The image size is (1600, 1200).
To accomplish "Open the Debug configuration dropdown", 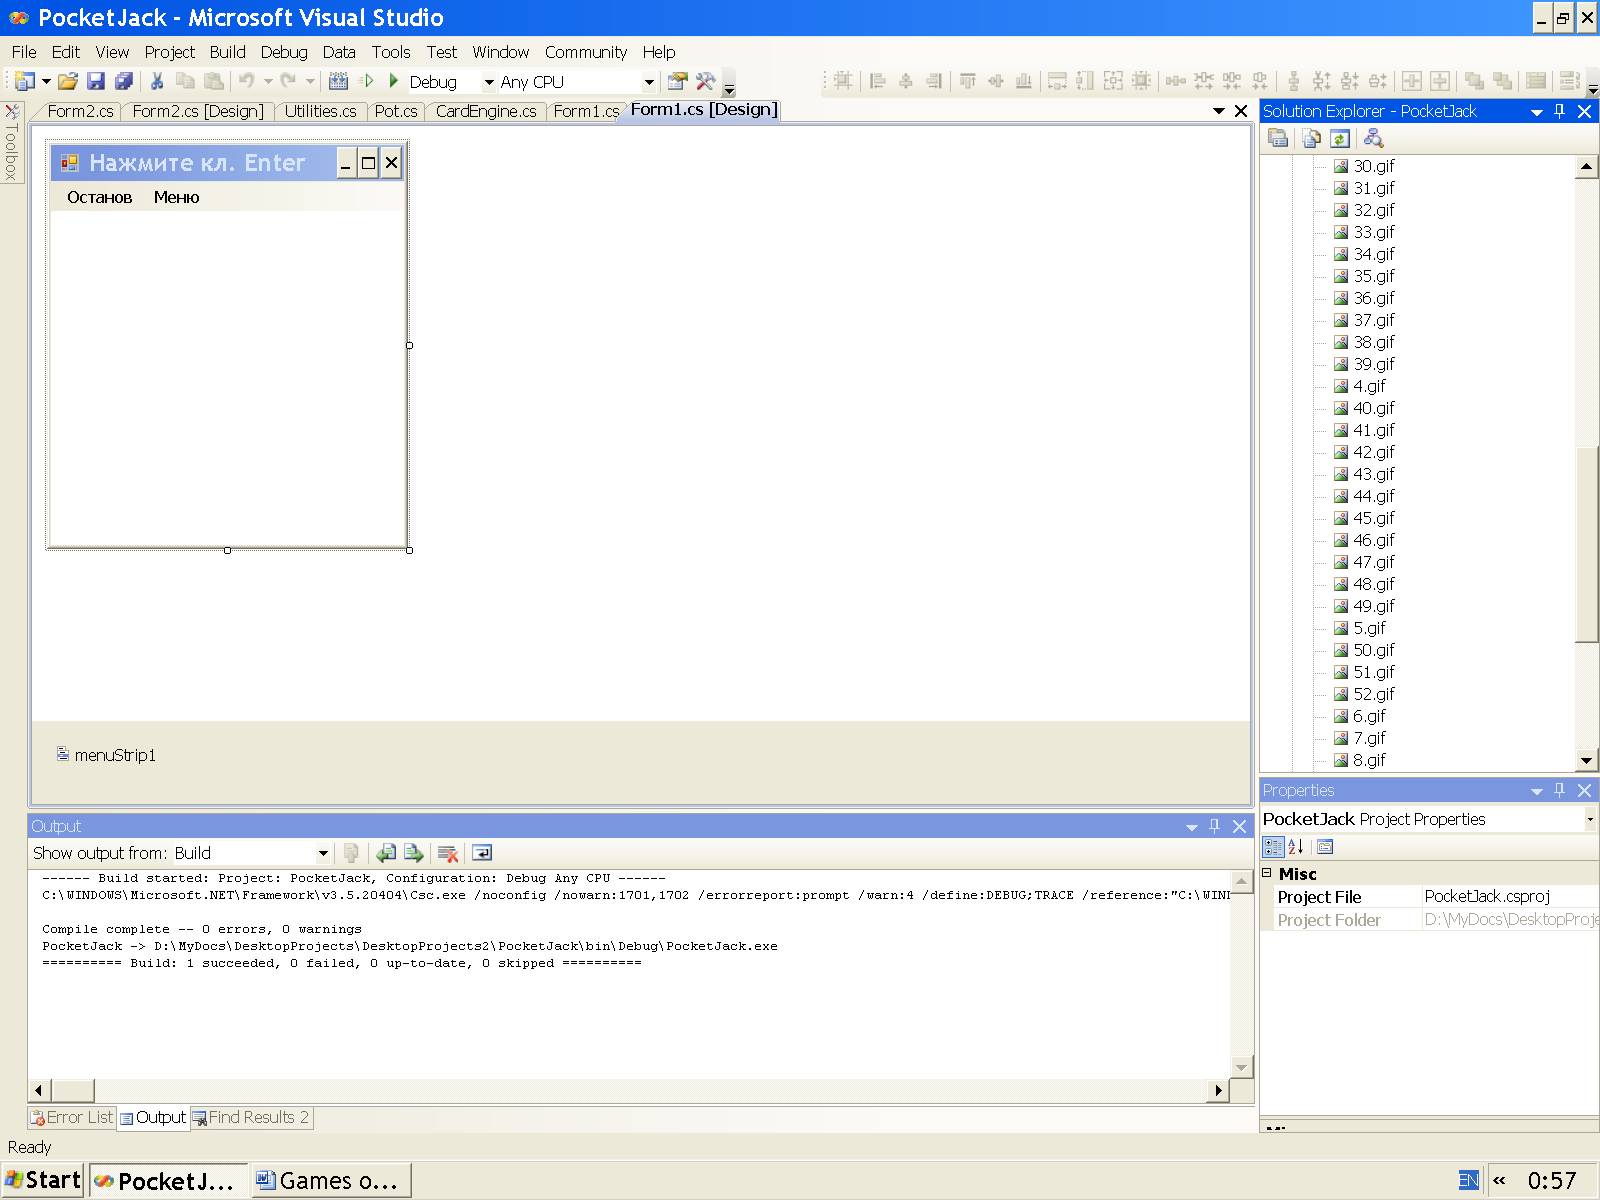I will coord(489,82).
